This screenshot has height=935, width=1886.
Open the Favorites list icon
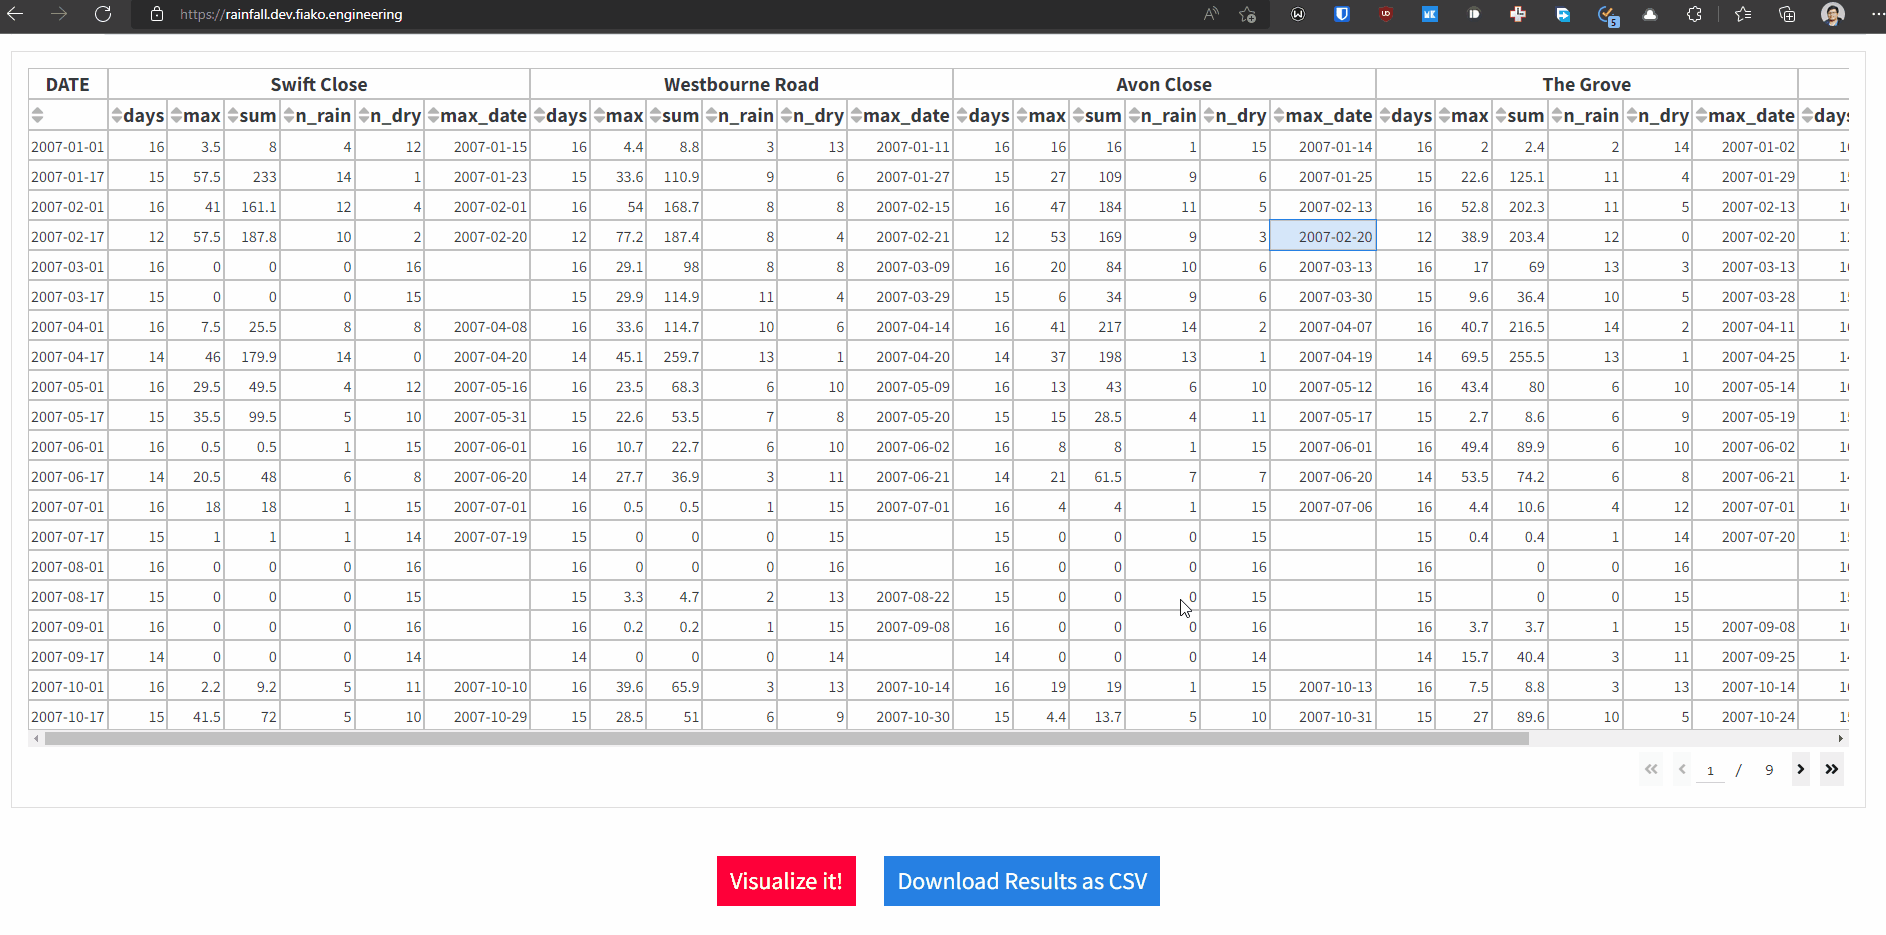pyautogui.click(x=1743, y=14)
